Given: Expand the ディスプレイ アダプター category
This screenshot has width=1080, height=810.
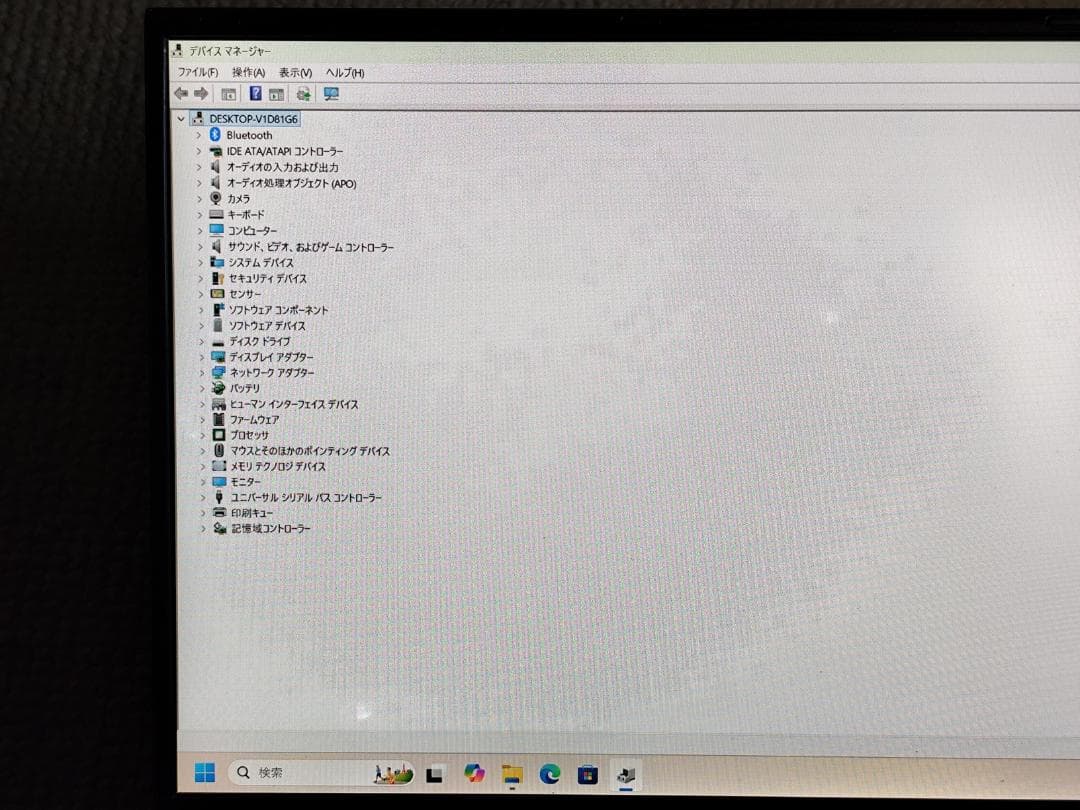Looking at the screenshot, I should pos(203,357).
